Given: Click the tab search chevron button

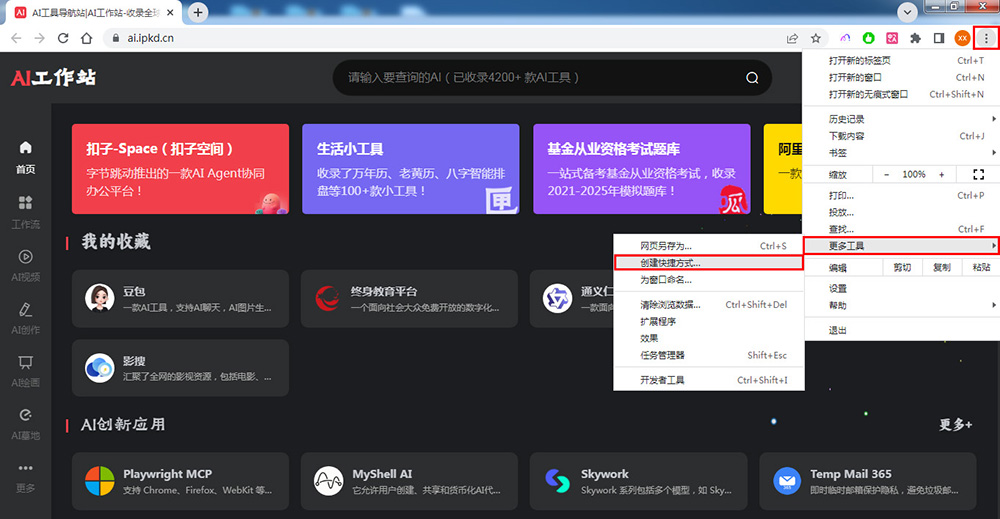Looking at the screenshot, I should pyautogui.click(x=907, y=11).
